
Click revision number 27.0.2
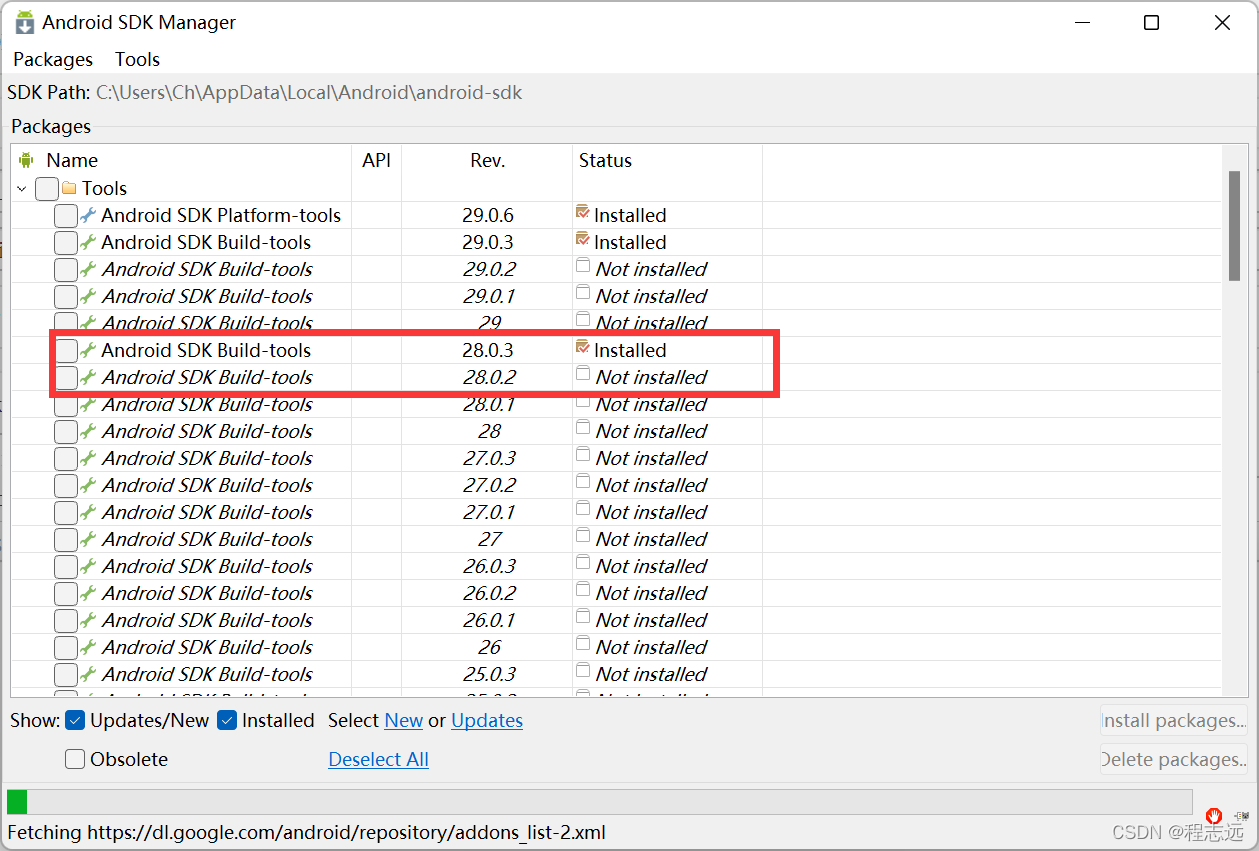tap(488, 485)
